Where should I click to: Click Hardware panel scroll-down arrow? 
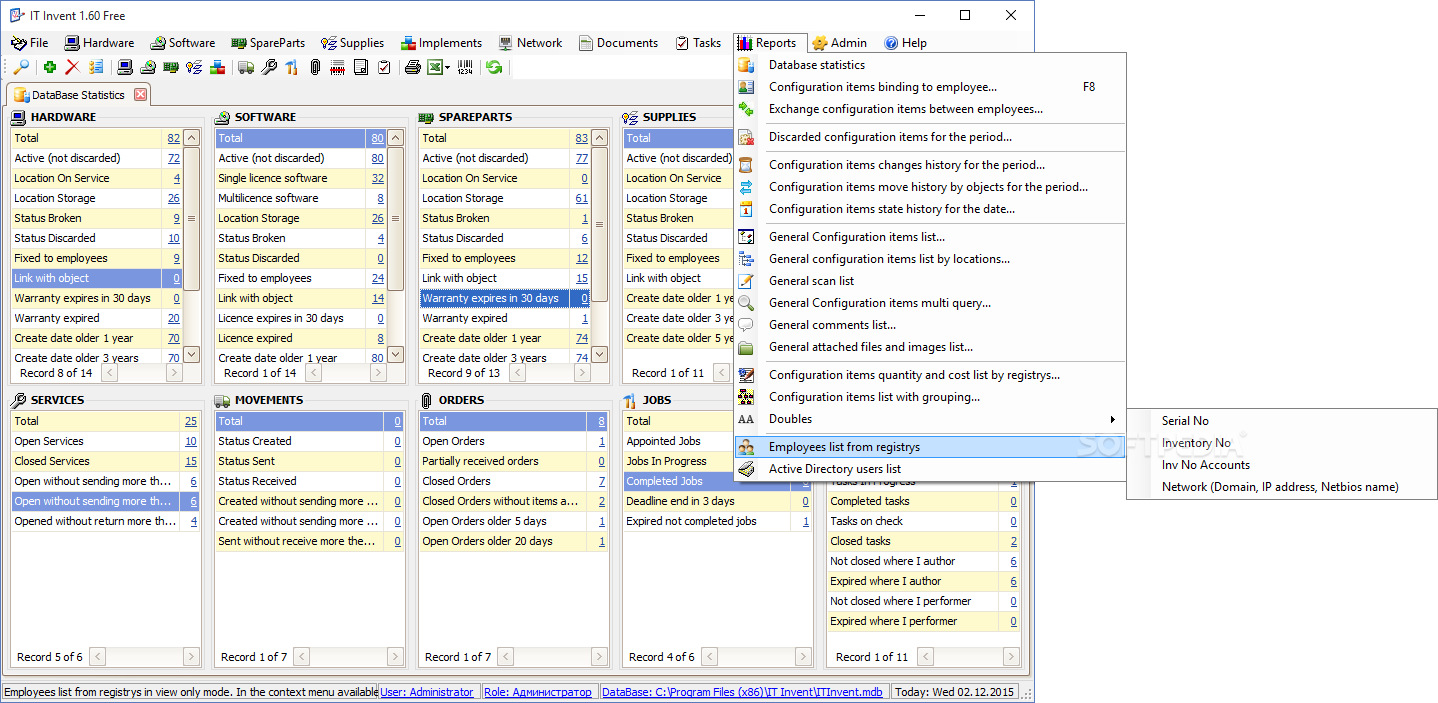tap(191, 354)
